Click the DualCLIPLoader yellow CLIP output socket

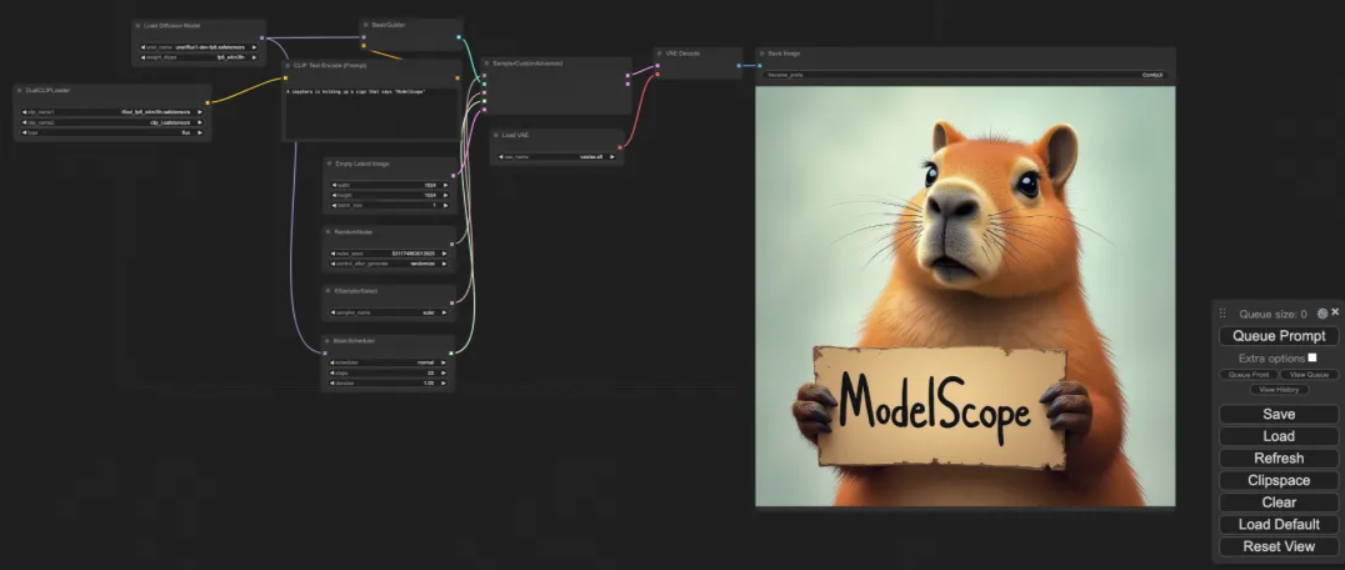point(207,102)
